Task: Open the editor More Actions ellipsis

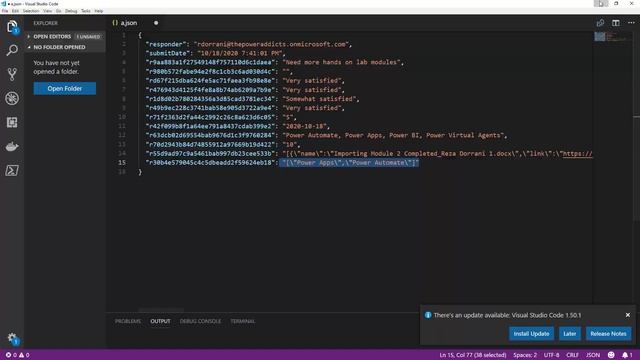Action: [631, 23]
